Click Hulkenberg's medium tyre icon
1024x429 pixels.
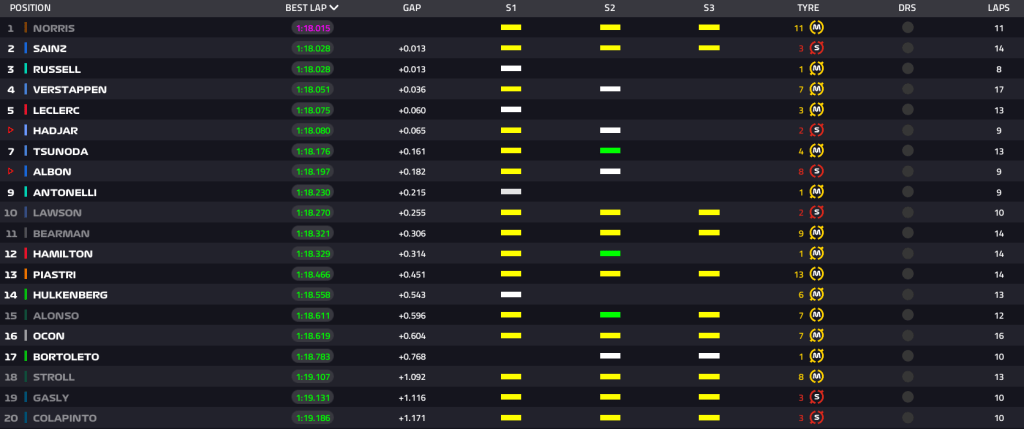click(816, 294)
